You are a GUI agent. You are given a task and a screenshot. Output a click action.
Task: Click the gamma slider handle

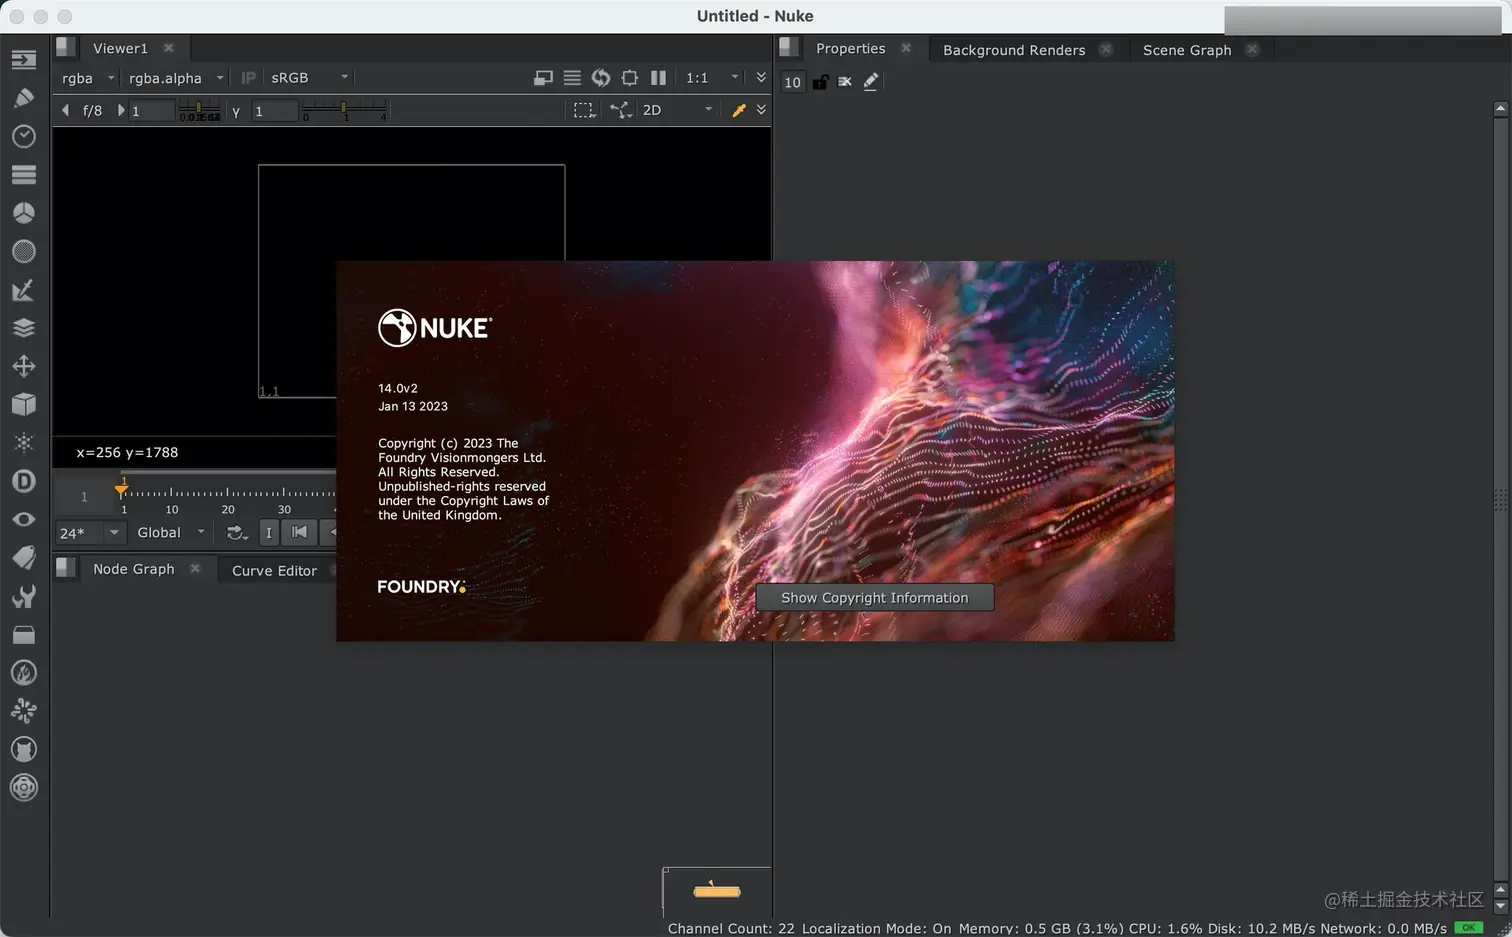tap(343, 107)
